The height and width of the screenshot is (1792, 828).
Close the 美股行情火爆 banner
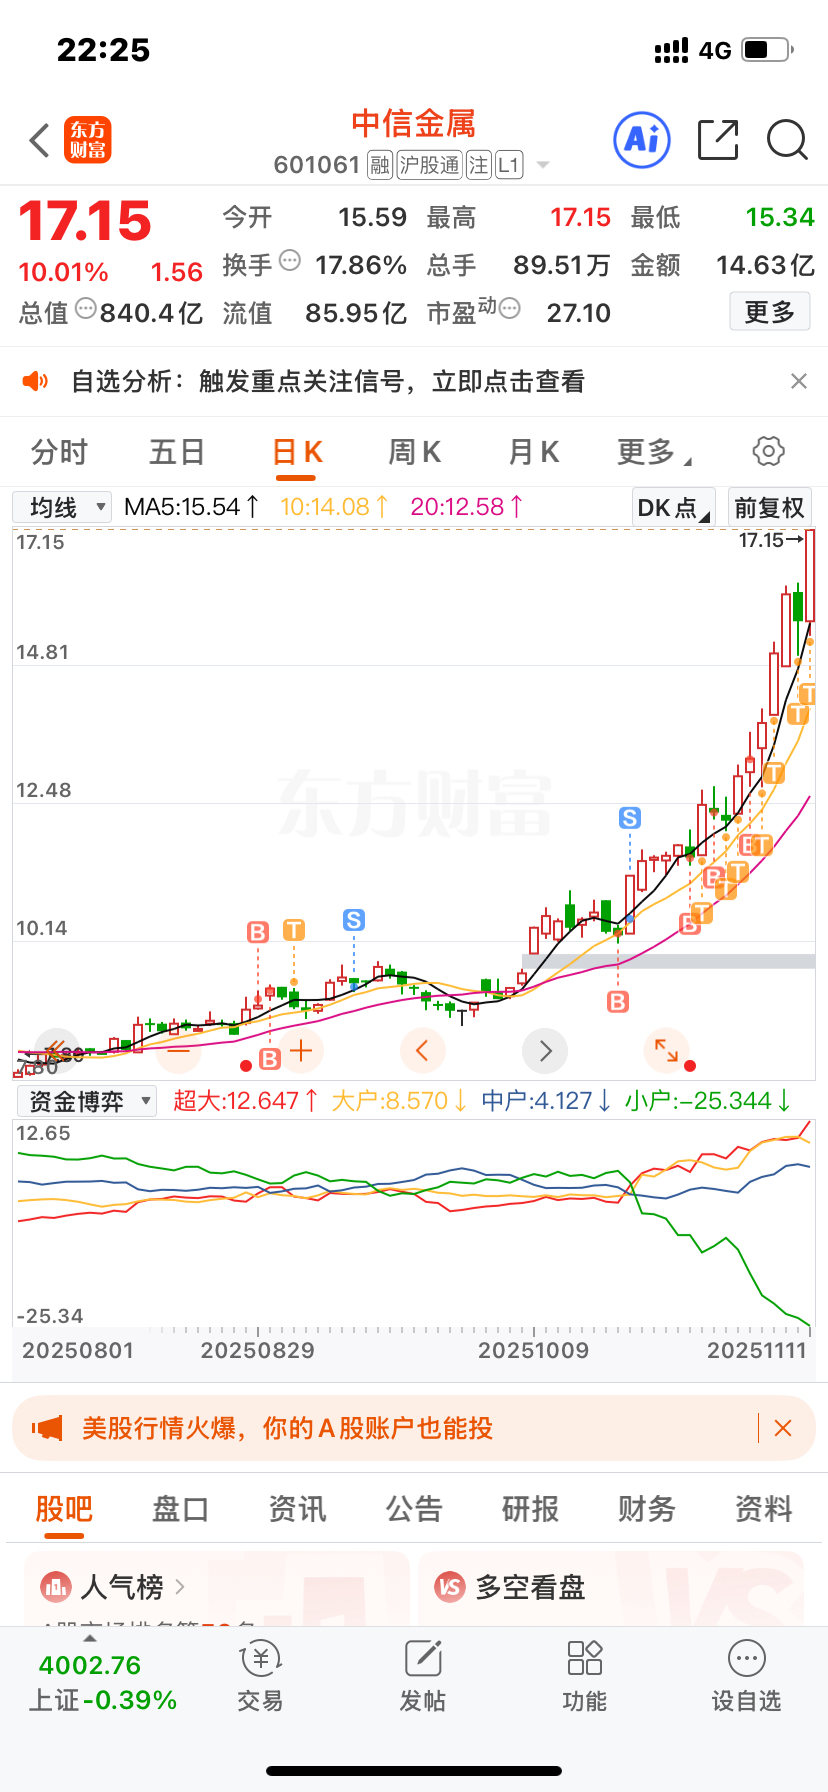coord(783,1428)
